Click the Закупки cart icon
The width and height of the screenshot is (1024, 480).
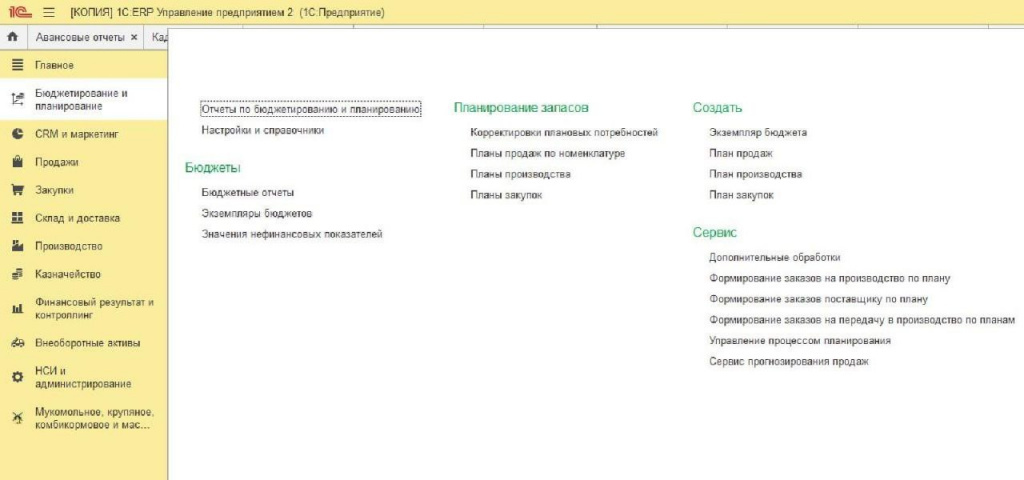(x=18, y=190)
